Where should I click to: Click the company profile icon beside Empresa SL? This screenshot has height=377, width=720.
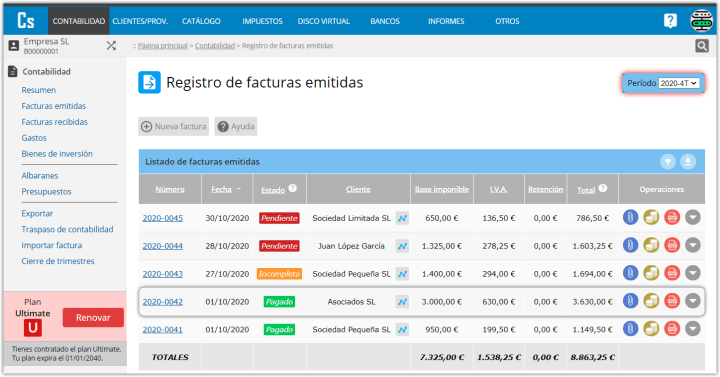14,45
